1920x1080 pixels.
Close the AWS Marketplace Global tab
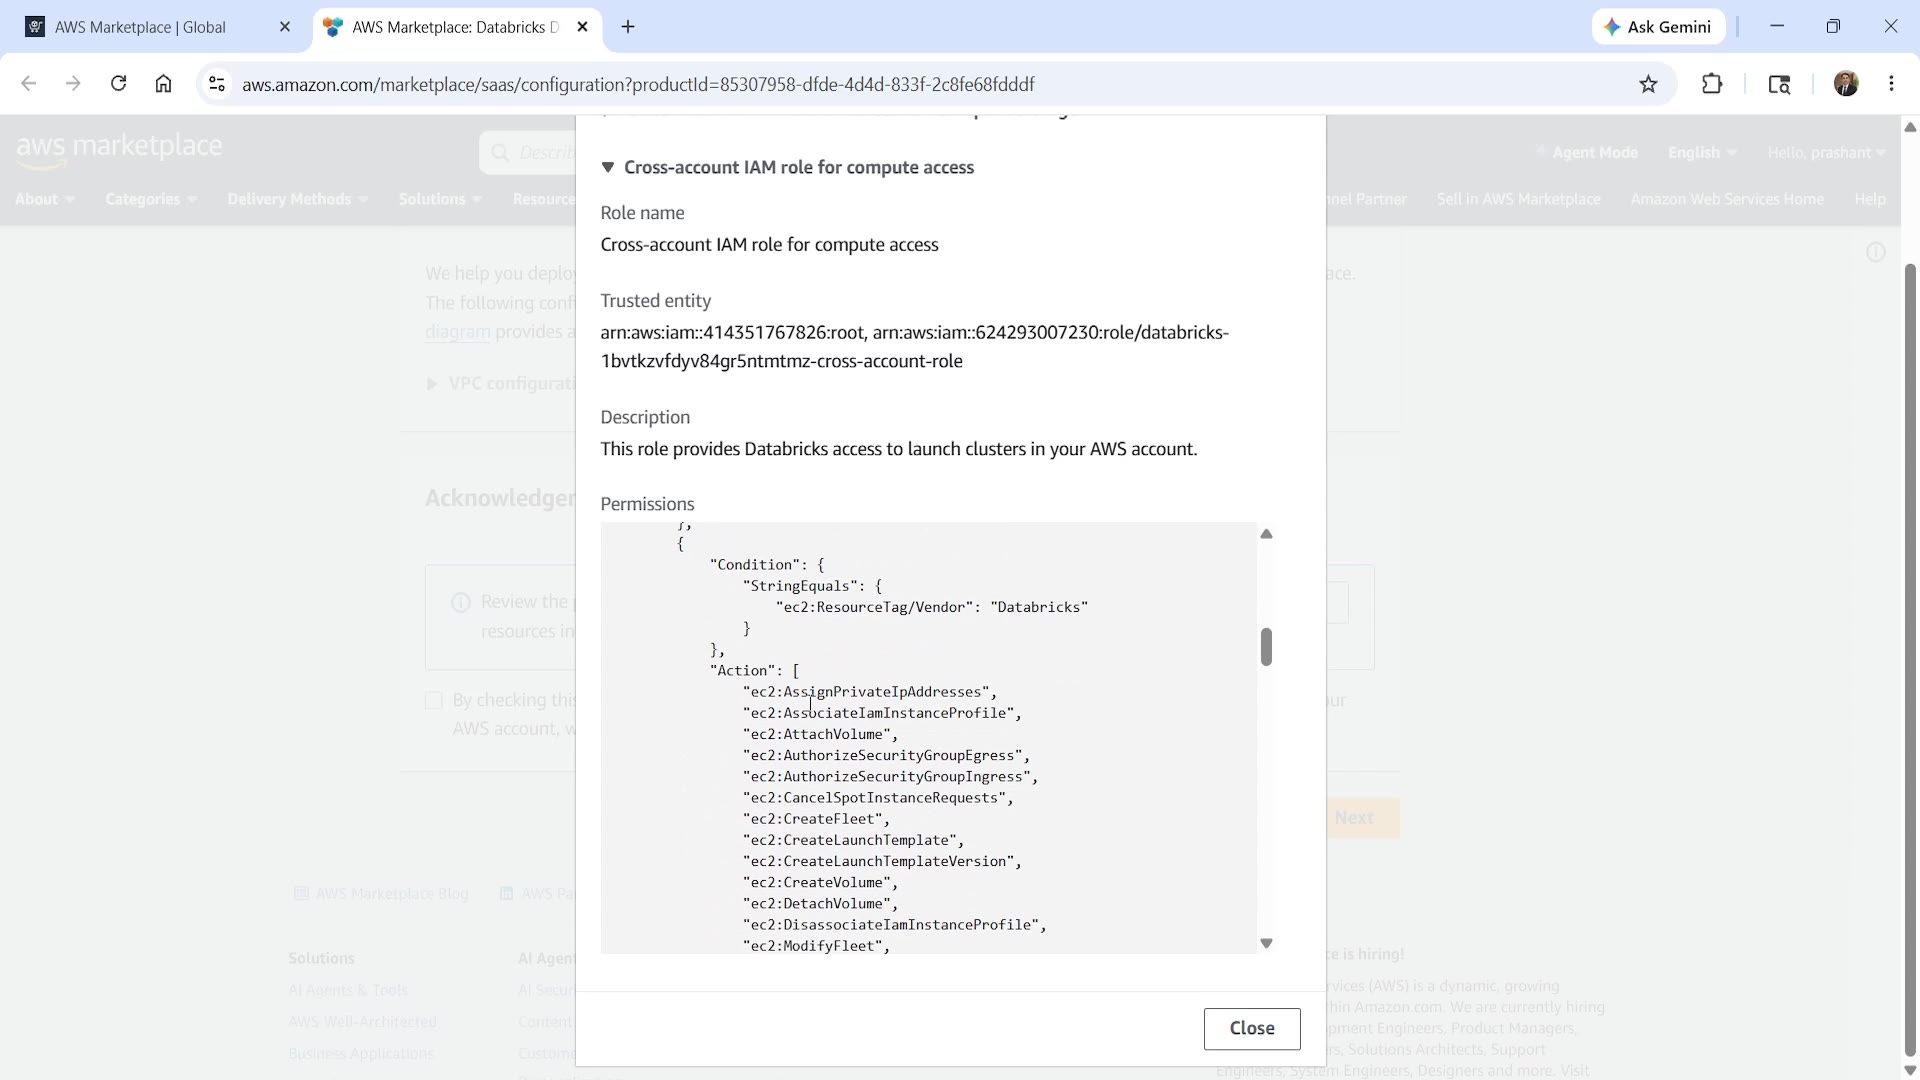point(285,27)
